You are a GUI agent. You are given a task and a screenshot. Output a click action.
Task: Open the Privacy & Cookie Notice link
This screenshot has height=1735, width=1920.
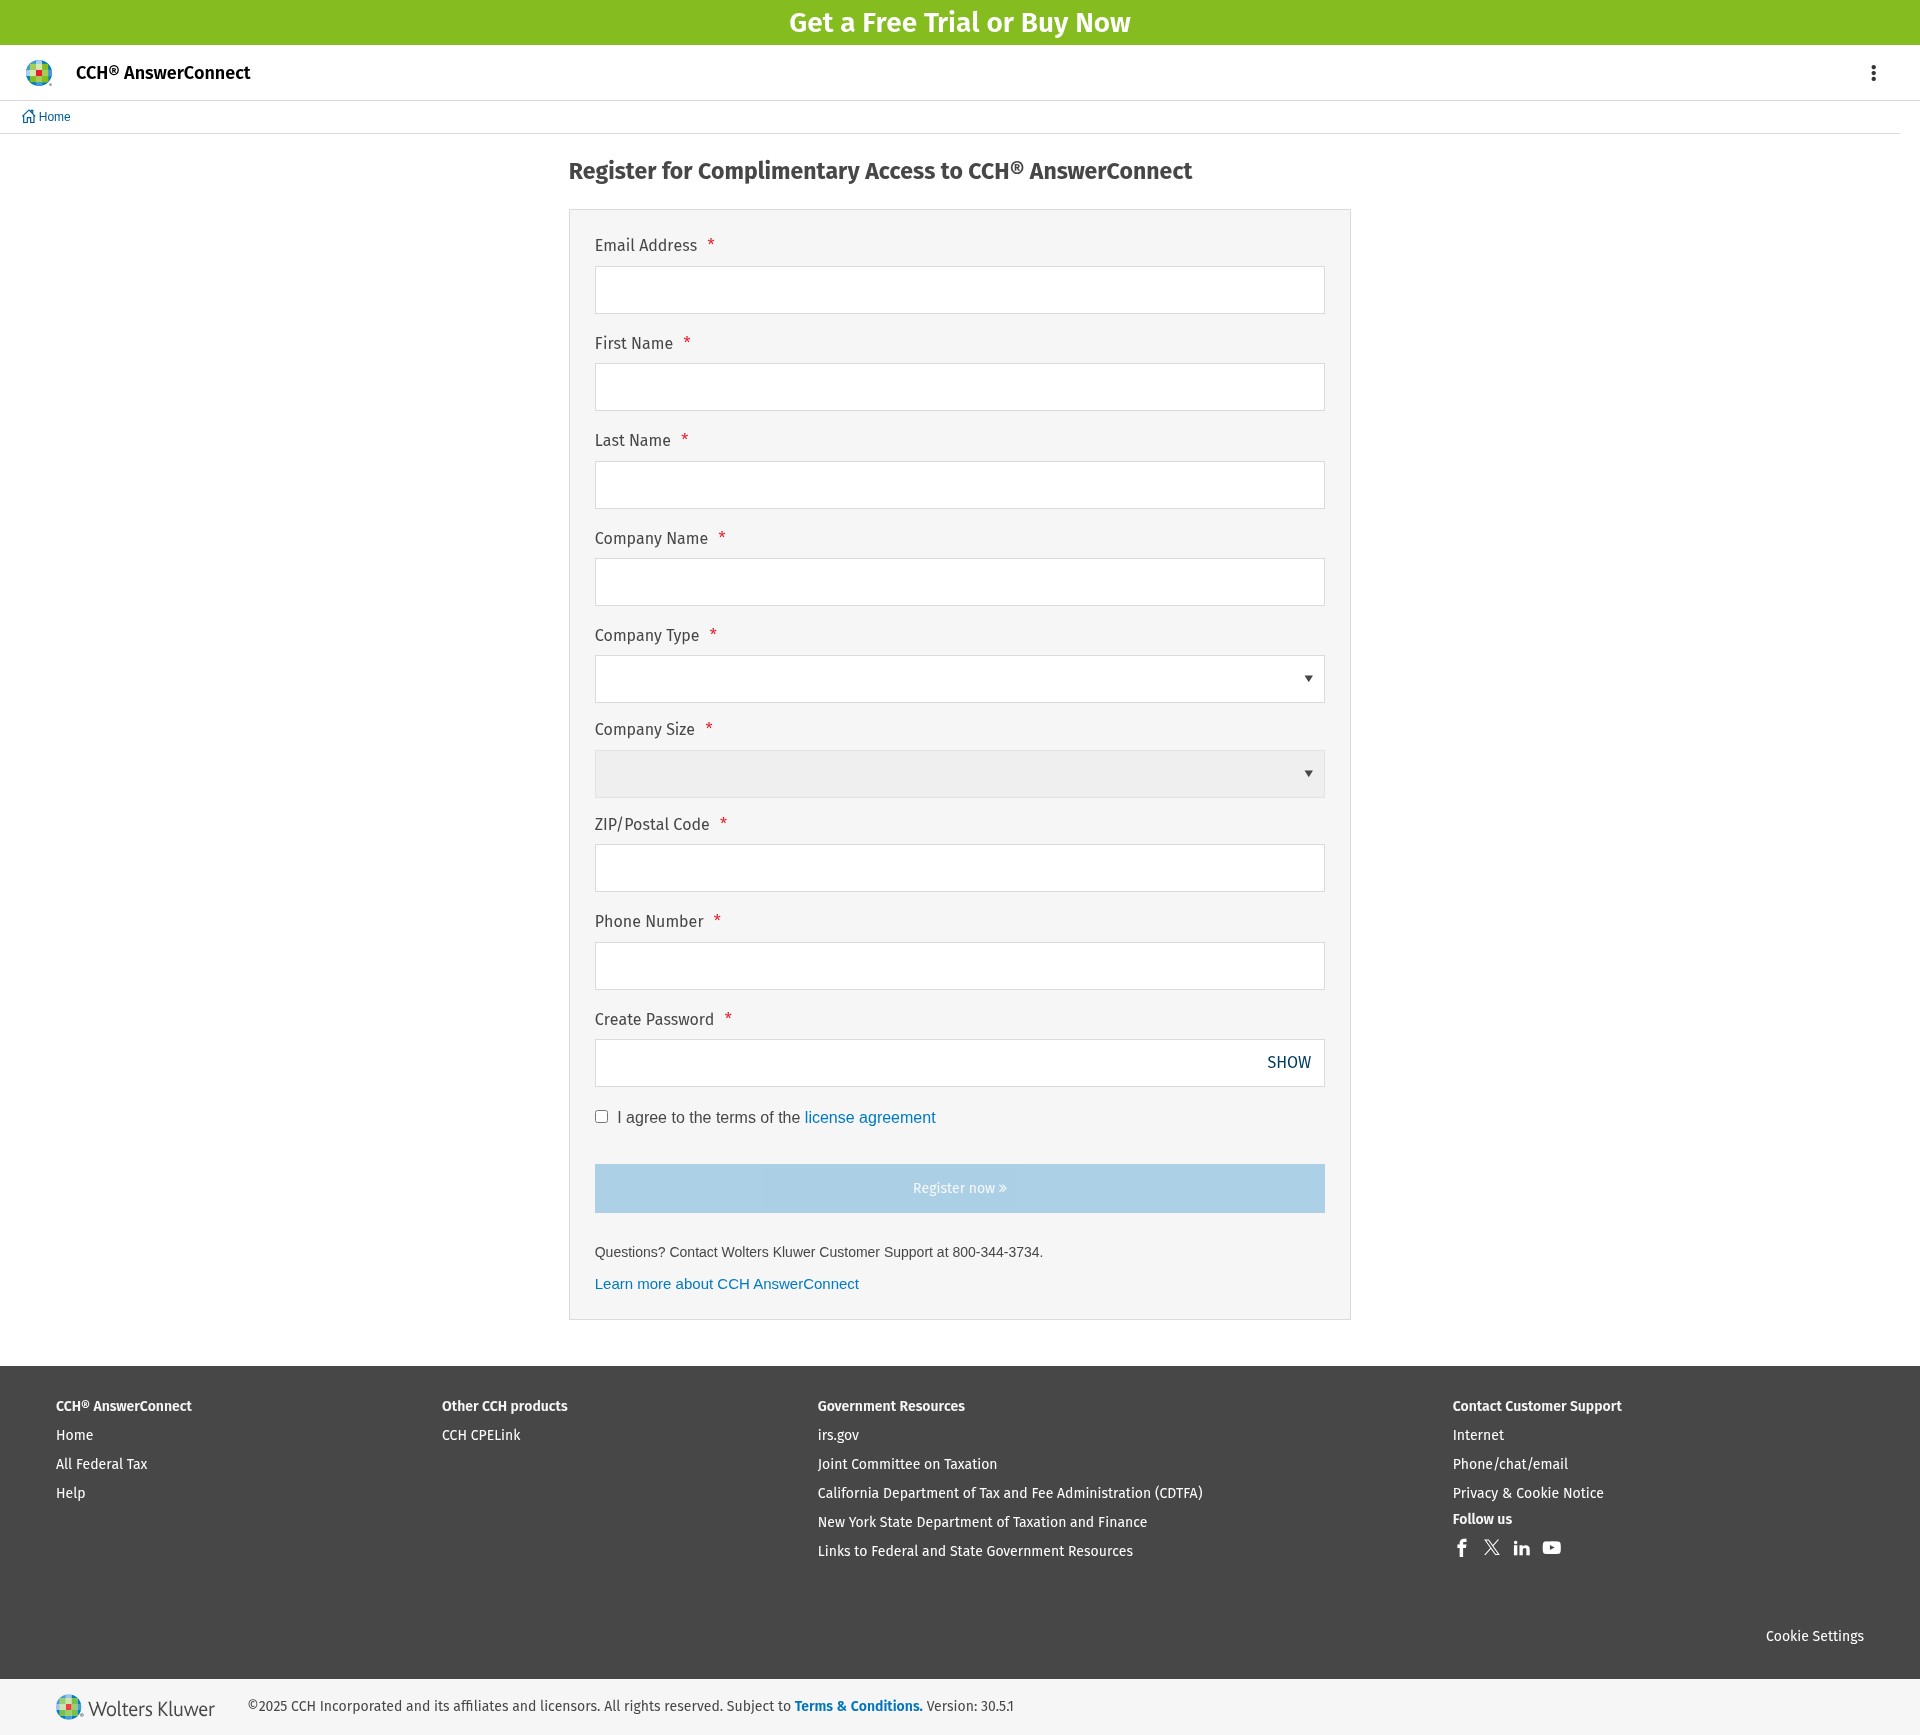(x=1528, y=1493)
